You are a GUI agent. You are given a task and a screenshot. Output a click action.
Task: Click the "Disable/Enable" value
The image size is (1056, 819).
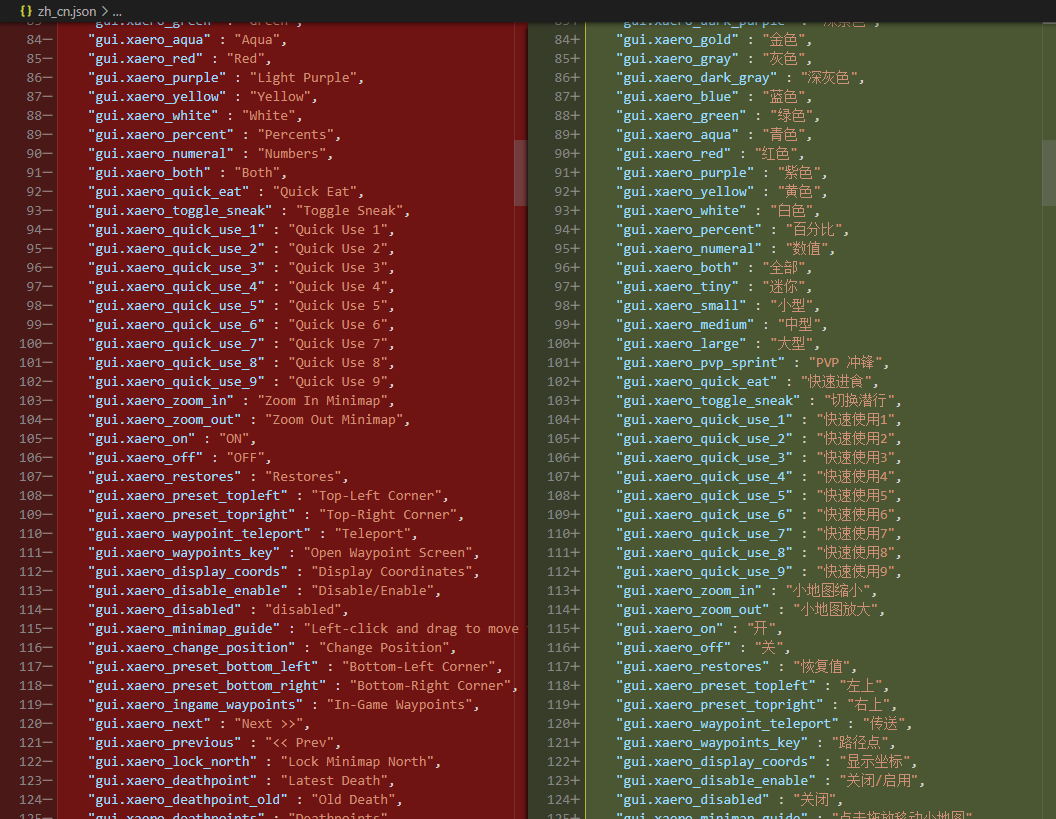(372, 591)
